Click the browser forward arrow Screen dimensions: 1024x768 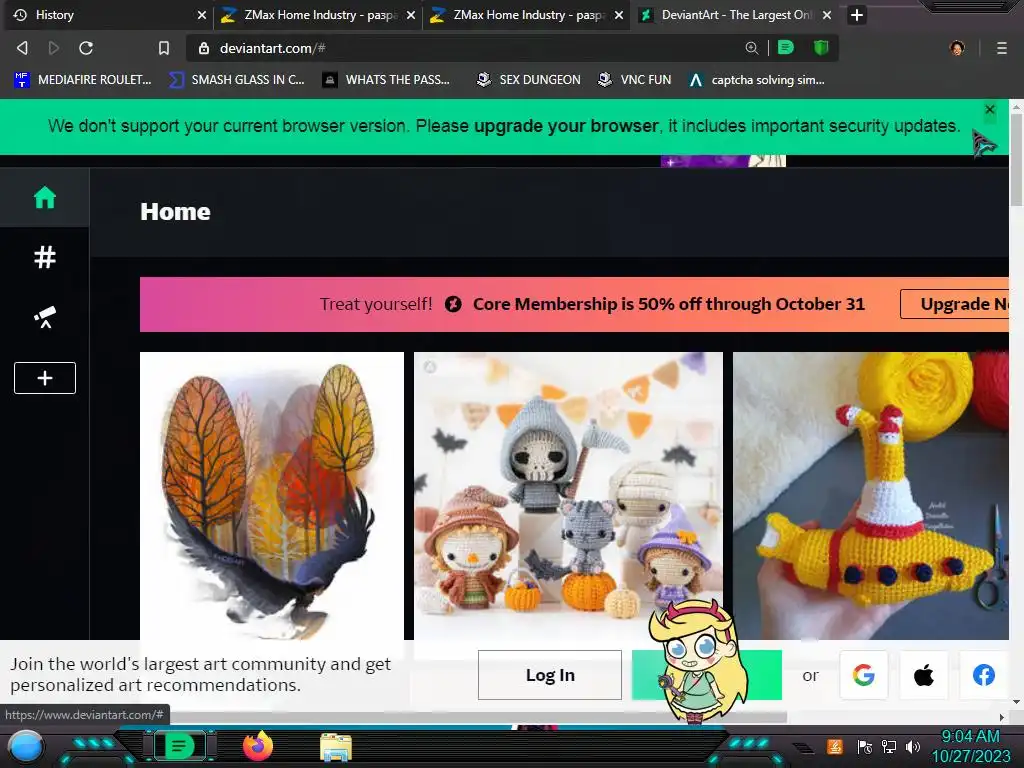tap(54, 48)
